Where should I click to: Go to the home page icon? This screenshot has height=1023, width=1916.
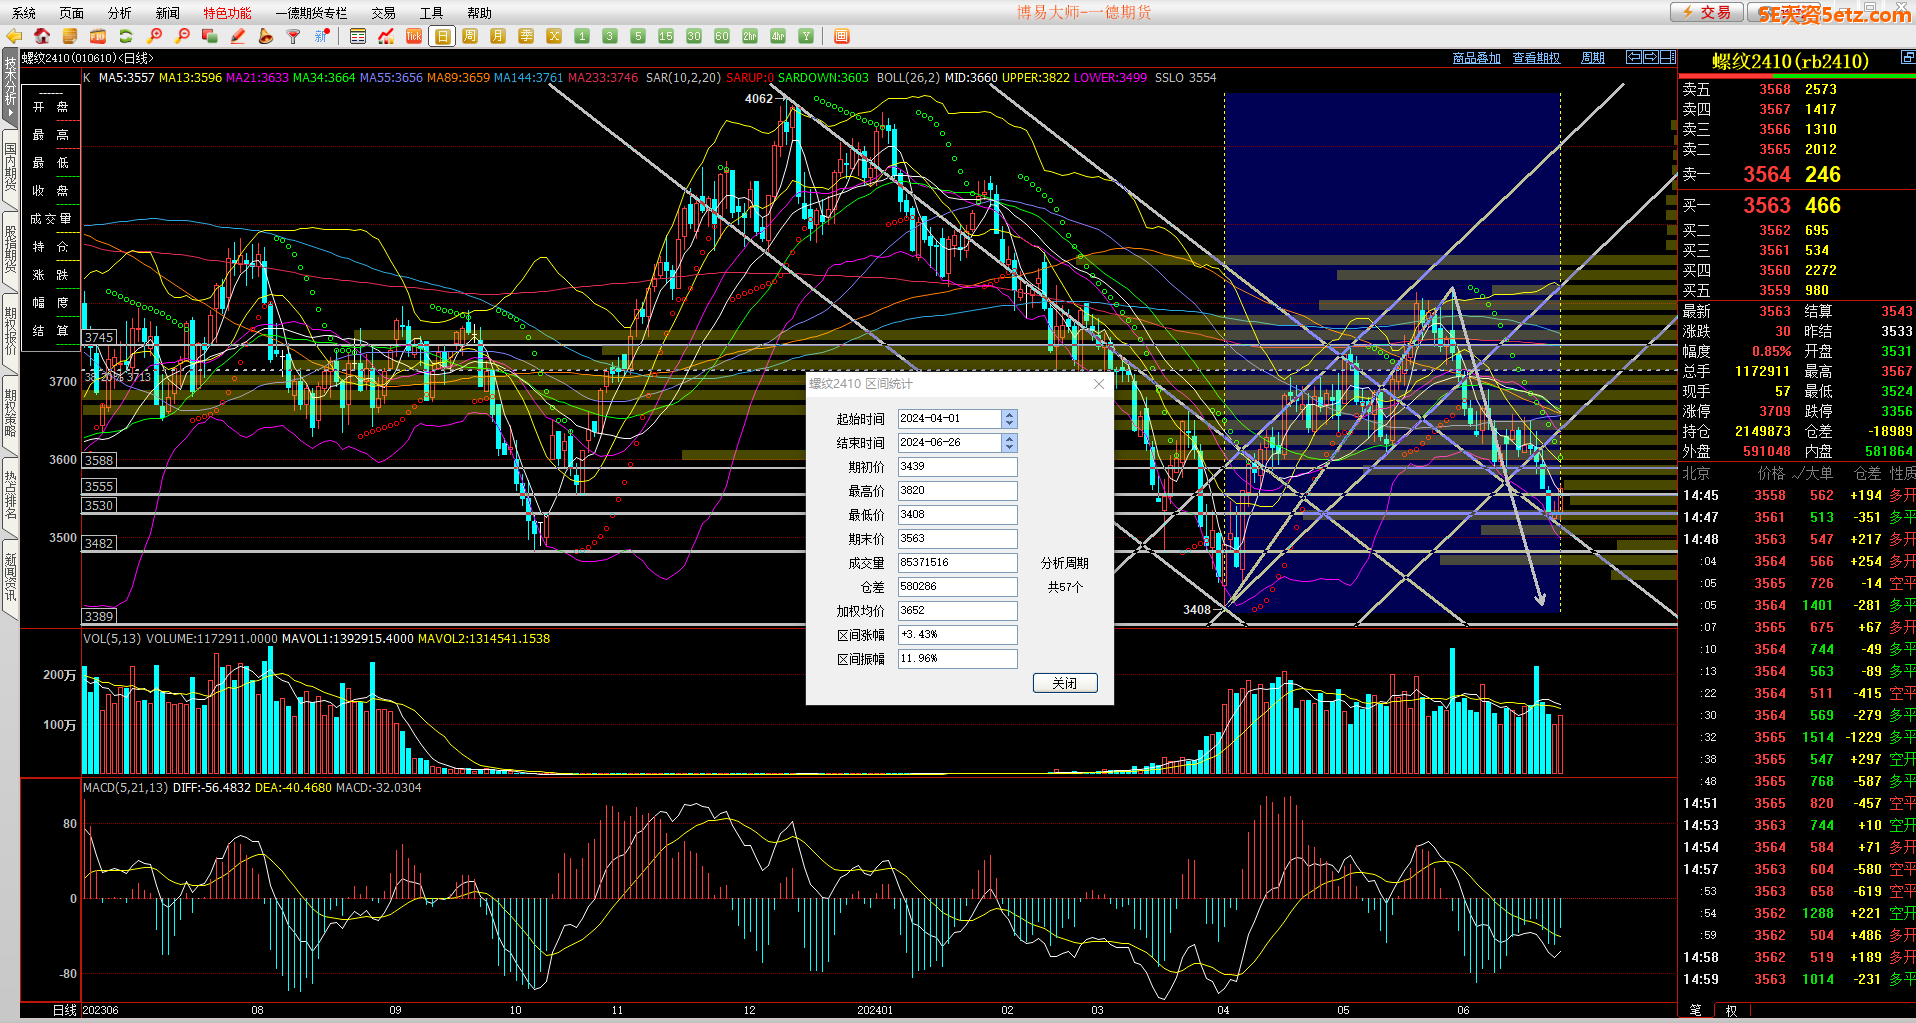coord(42,36)
